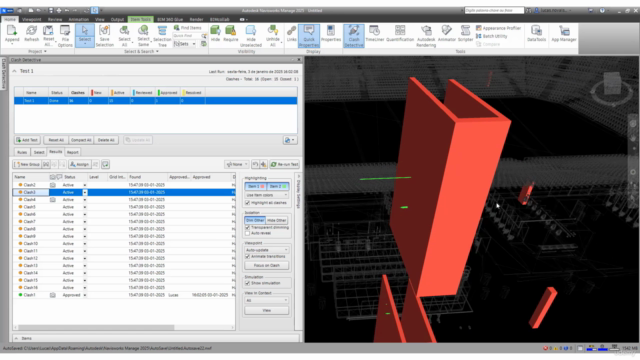Toggle the Clash Detective tool

pos(353,36)
